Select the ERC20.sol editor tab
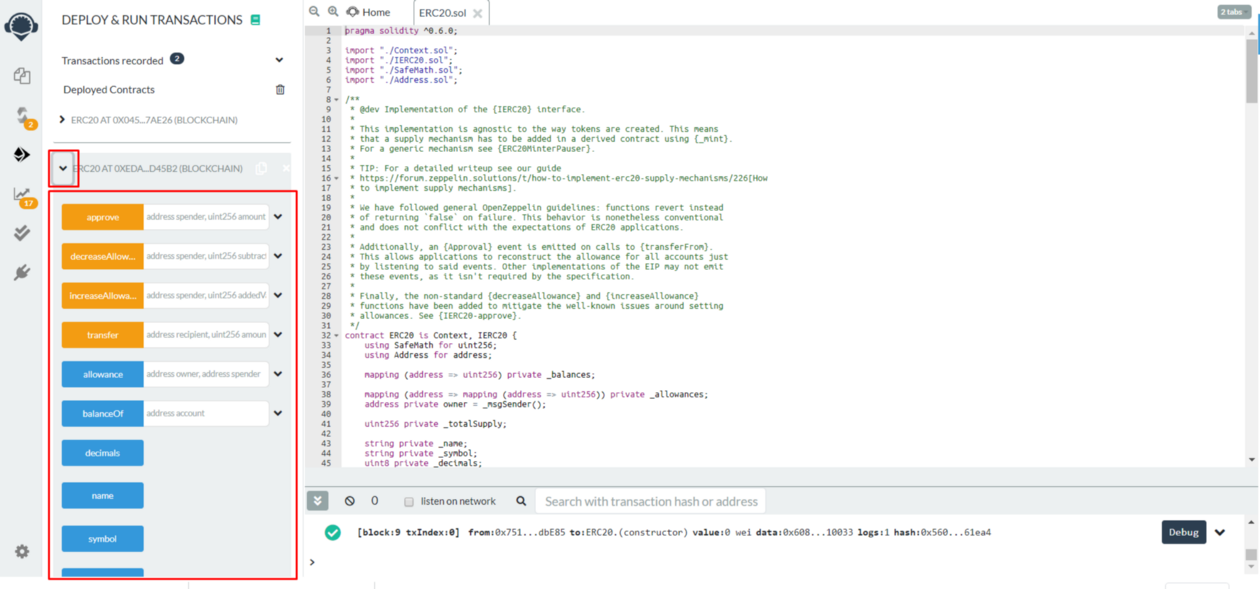This screenshot has width=1260, height=589. pyautogui.click(x=442, y=13)
